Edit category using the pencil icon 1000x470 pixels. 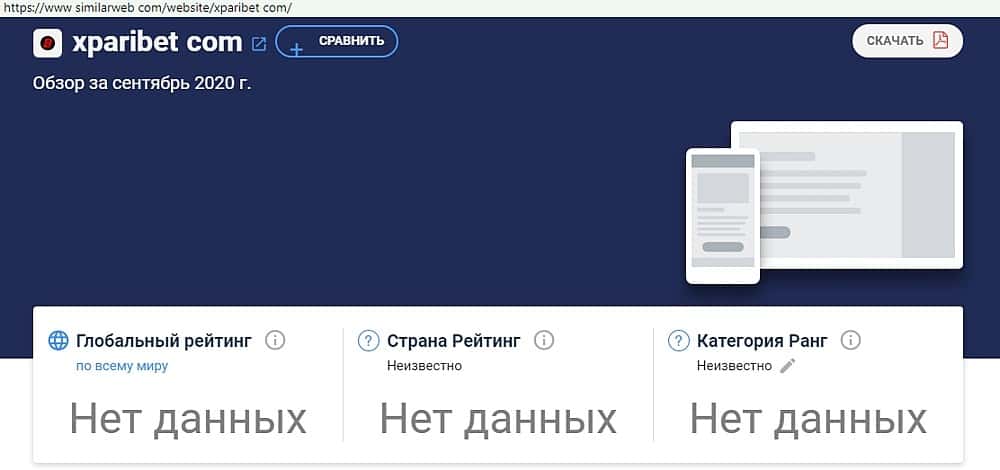(x=788, y=366)
